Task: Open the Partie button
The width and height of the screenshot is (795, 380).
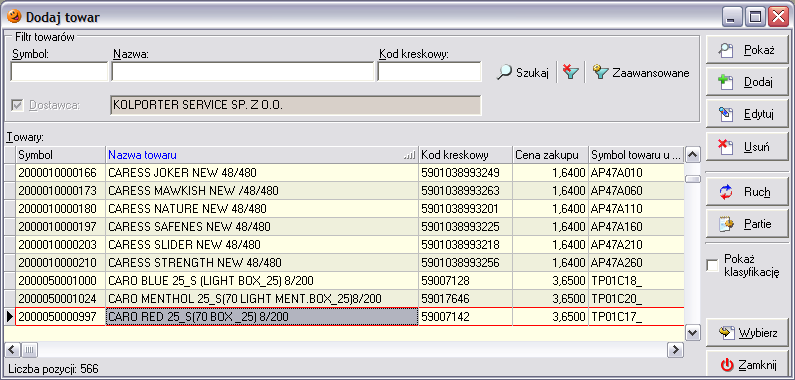Action: pos(747,223)
